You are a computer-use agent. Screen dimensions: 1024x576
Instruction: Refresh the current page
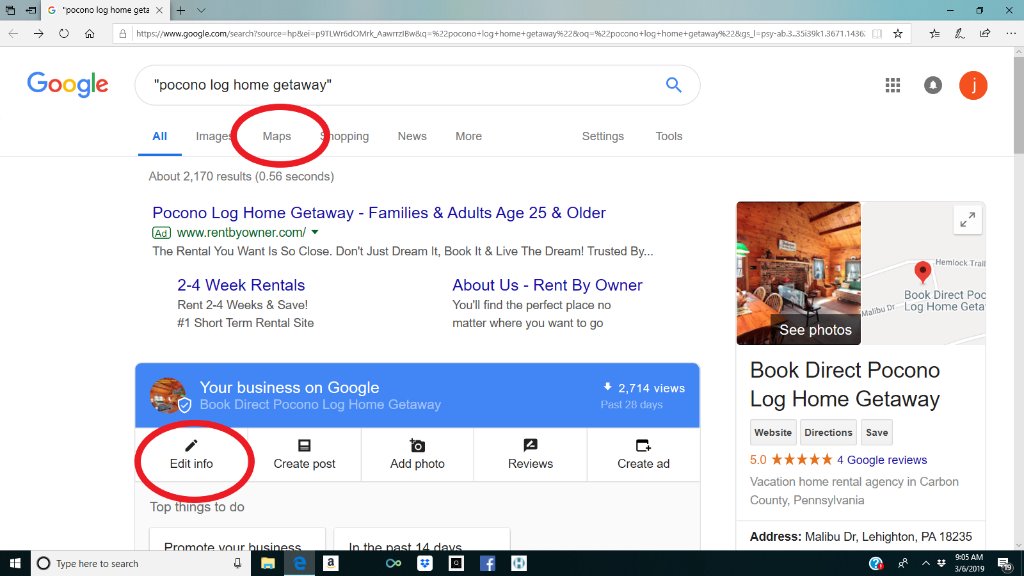coord(64,33)
